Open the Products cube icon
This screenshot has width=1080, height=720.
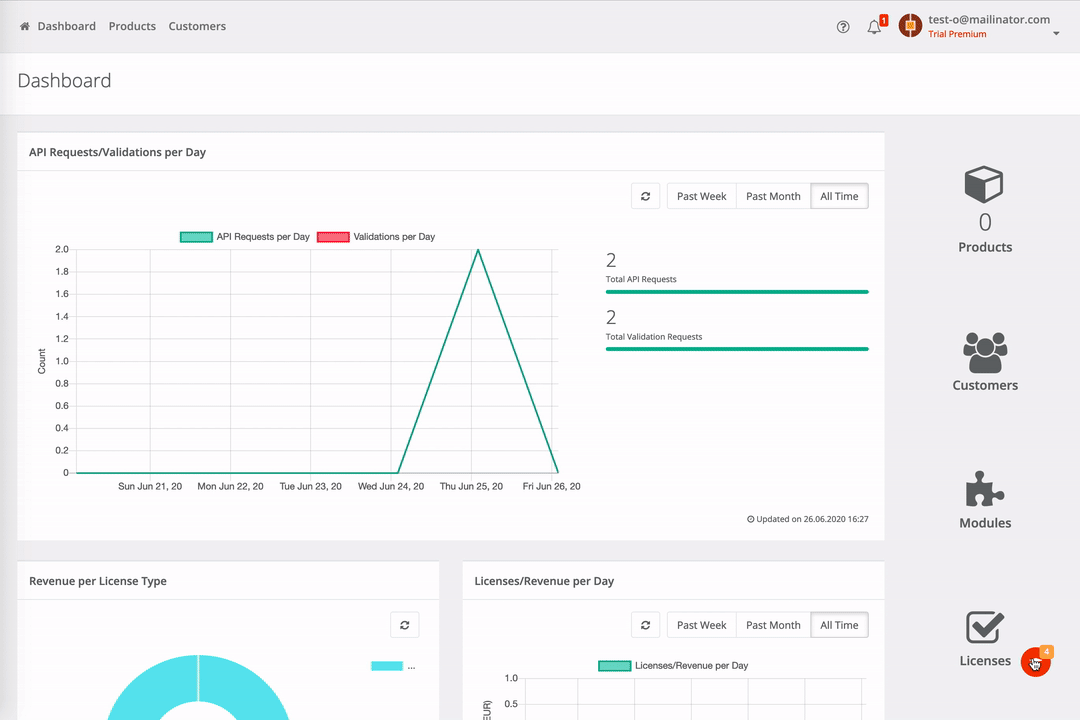984,184
